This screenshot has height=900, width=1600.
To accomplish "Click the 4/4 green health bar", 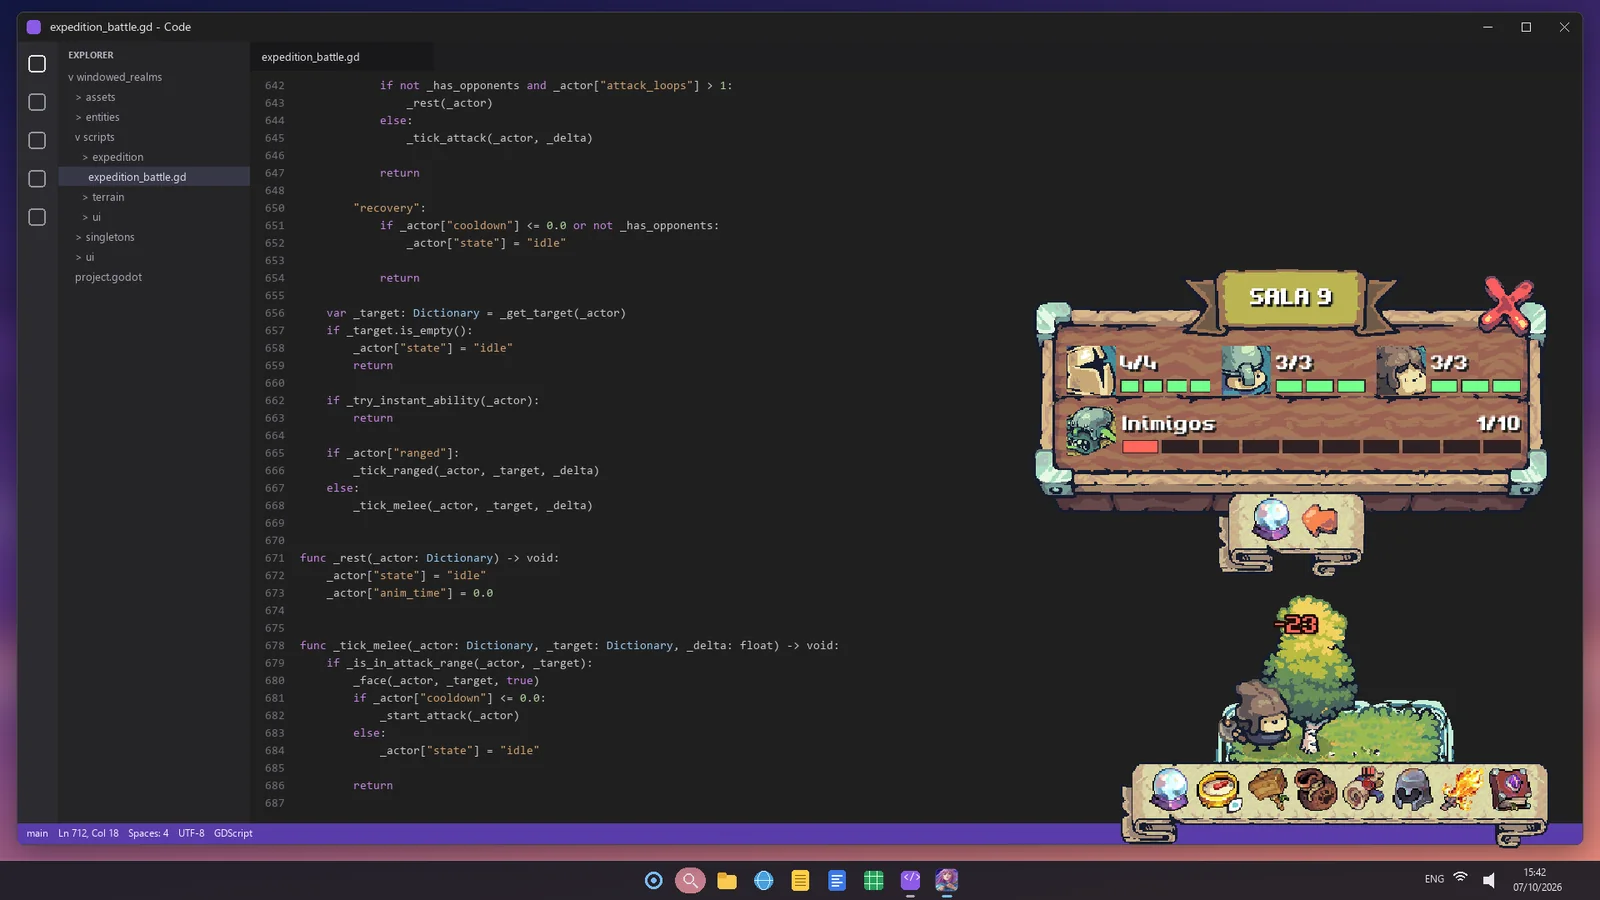I will point(1165,386).
